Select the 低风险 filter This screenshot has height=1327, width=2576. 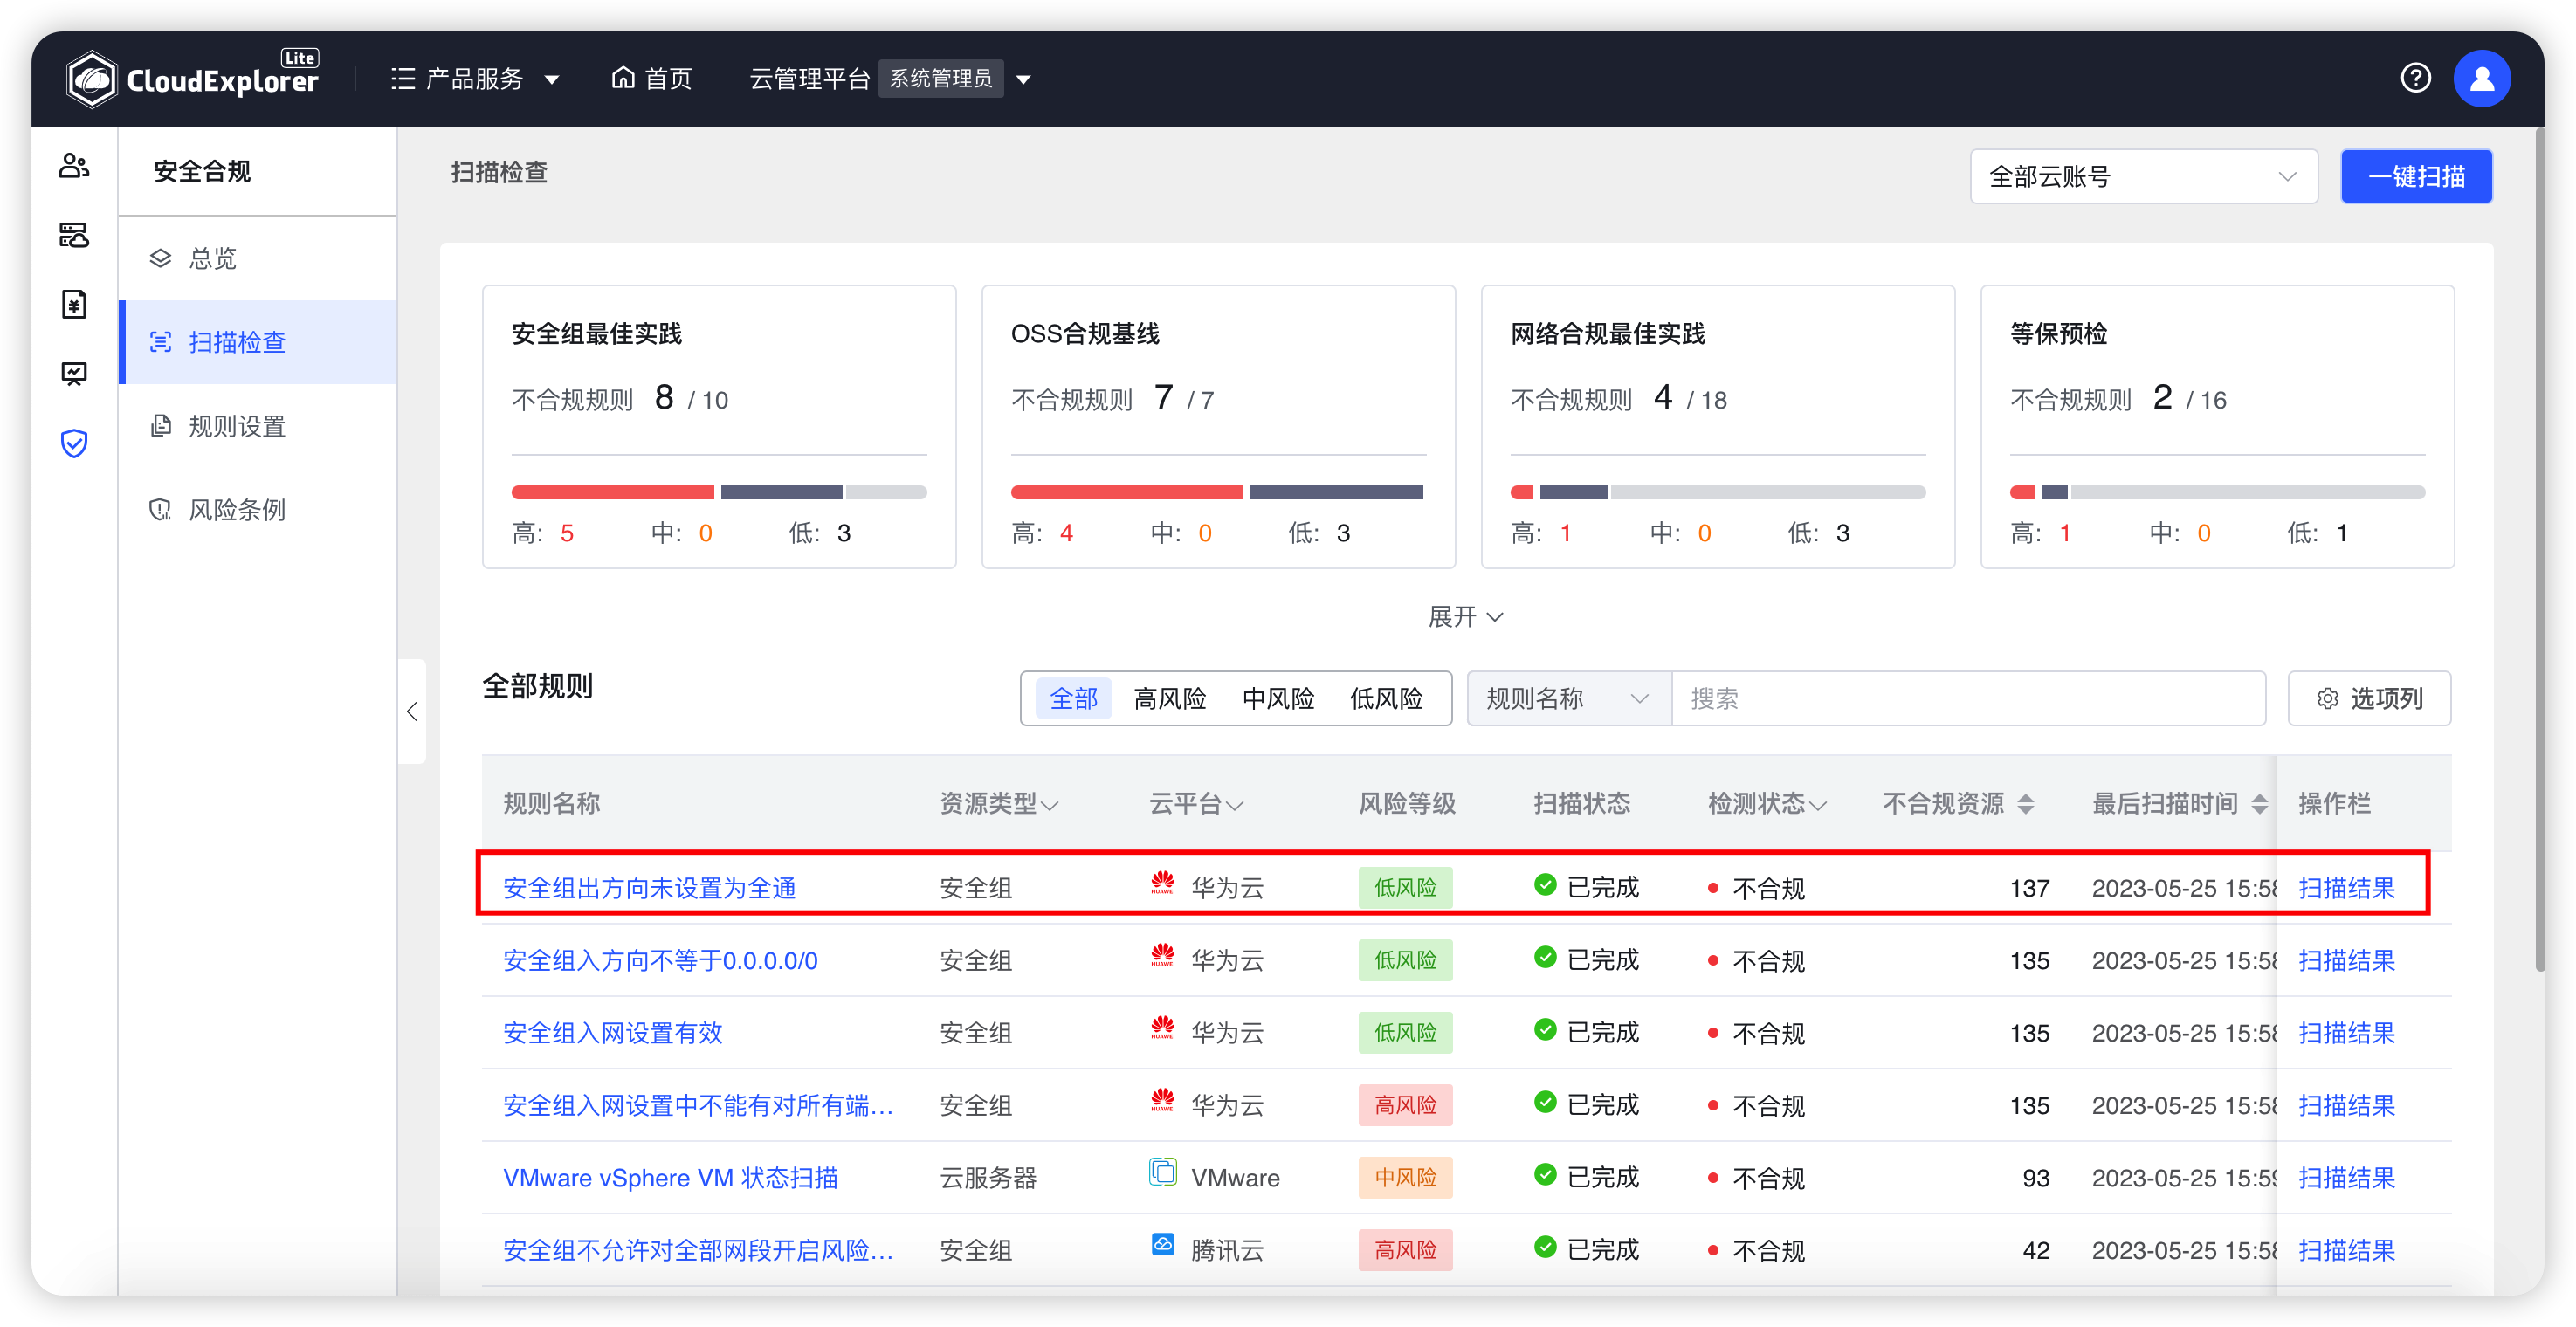tap(1386, 698)
